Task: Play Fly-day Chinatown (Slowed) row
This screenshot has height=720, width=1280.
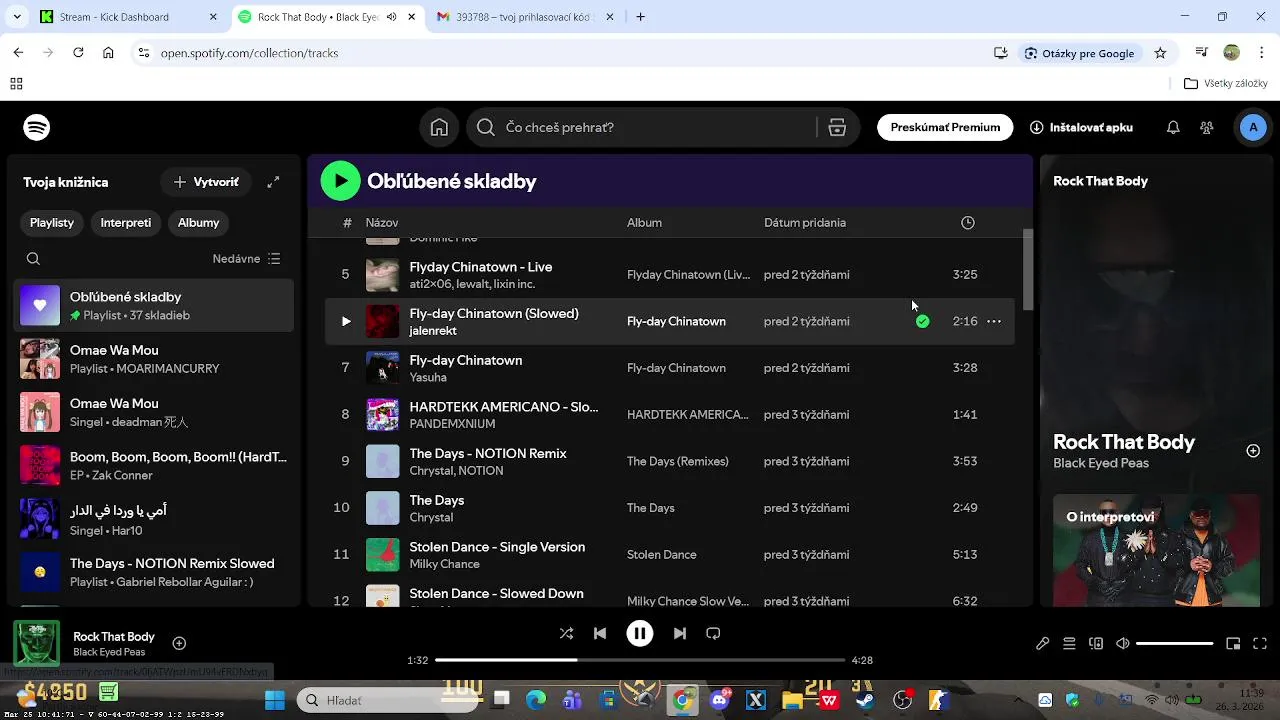Action: pyautogui.click(x=346, y=321)
